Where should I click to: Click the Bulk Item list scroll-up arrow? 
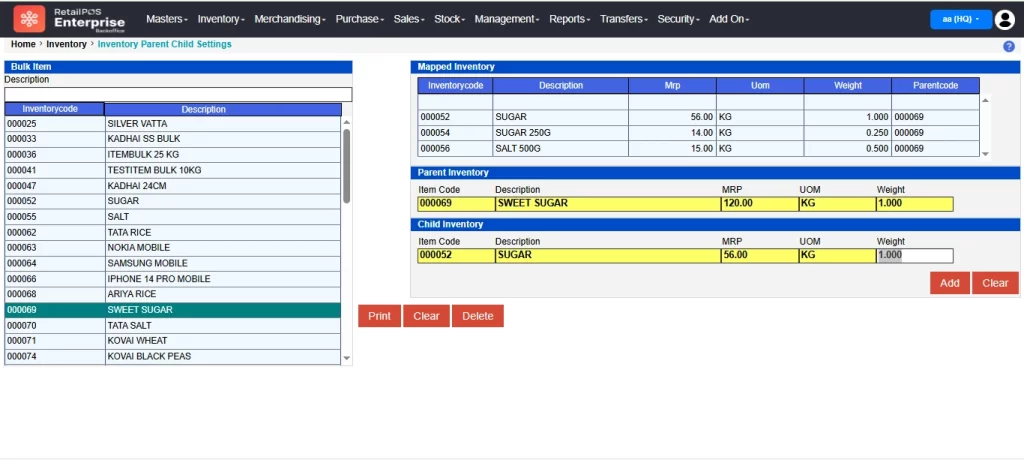tap(347, 122)
